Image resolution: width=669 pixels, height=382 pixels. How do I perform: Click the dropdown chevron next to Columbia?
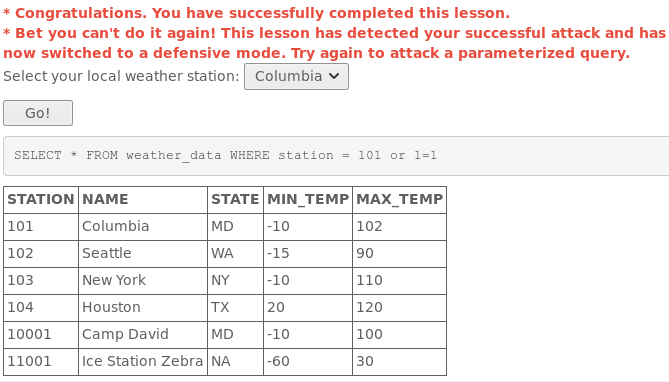334,76
